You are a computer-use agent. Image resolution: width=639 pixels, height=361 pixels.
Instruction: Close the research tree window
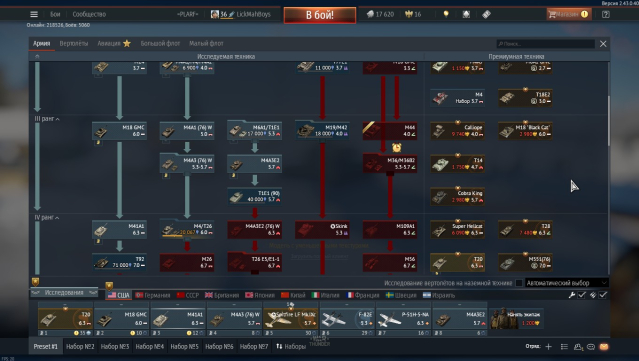[603, 44]
